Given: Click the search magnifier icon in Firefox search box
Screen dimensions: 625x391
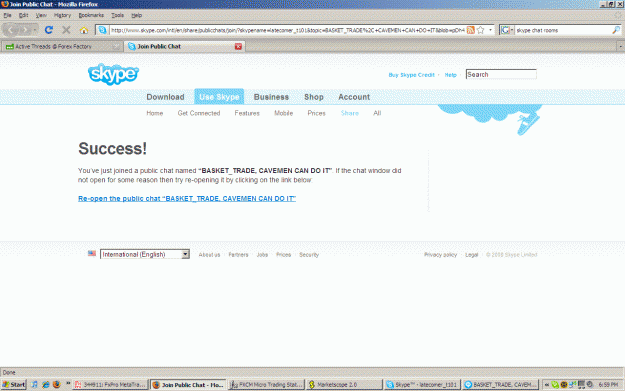Looking at the screenshot, I should (616, 30).
